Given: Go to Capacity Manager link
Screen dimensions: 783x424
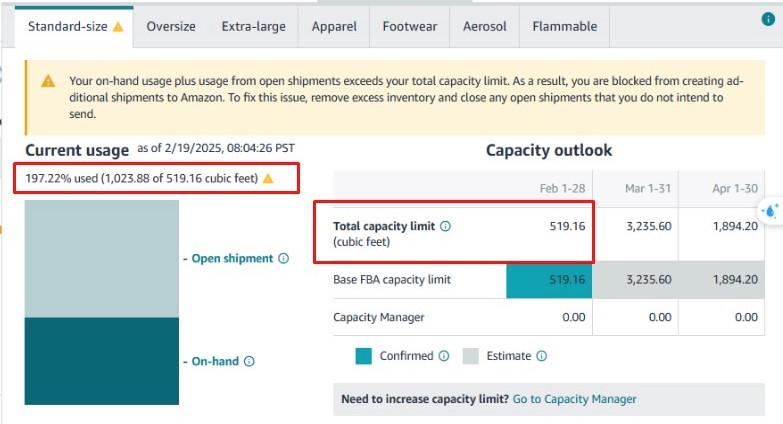Looking at the screenshot, I should click(574, 399).
